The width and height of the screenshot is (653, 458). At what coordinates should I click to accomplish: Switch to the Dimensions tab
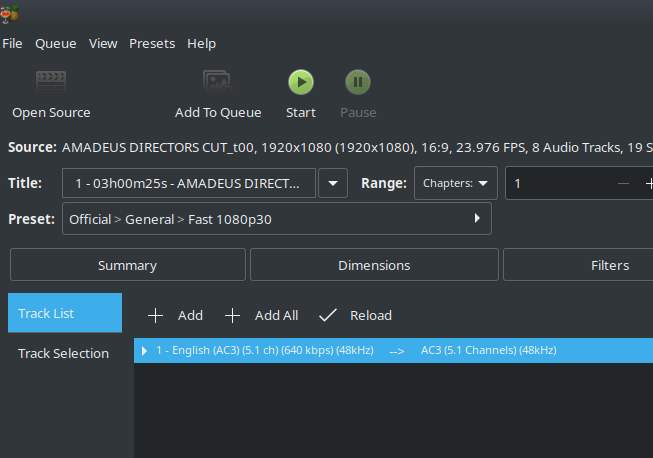point(374,265)
